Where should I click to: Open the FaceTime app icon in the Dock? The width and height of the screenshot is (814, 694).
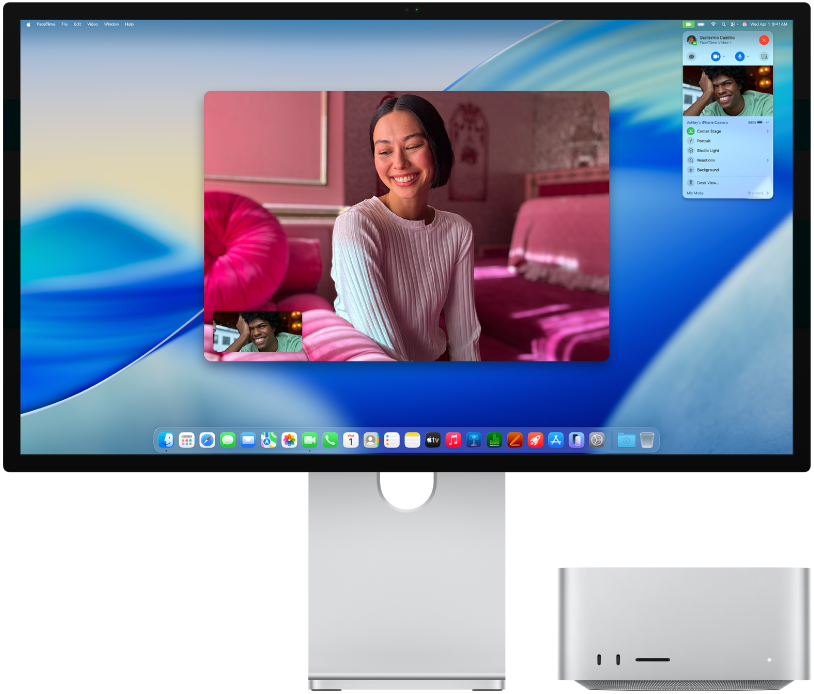(x=309, y=438)
